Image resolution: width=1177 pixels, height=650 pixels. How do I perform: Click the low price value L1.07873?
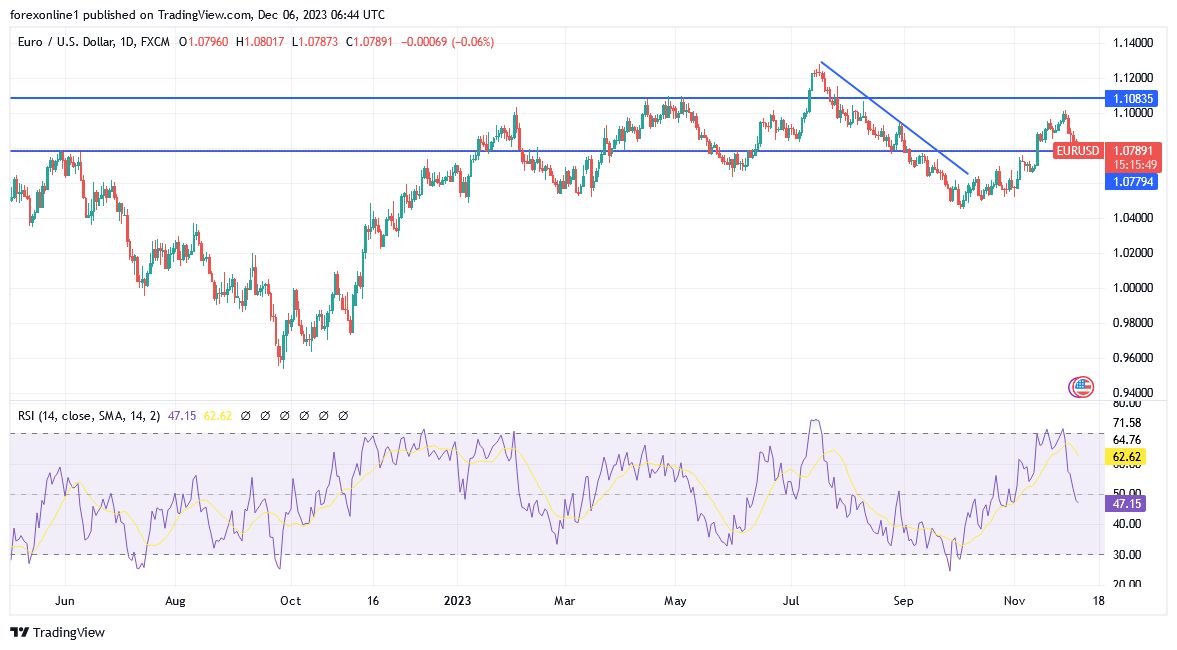click(315, 42)
